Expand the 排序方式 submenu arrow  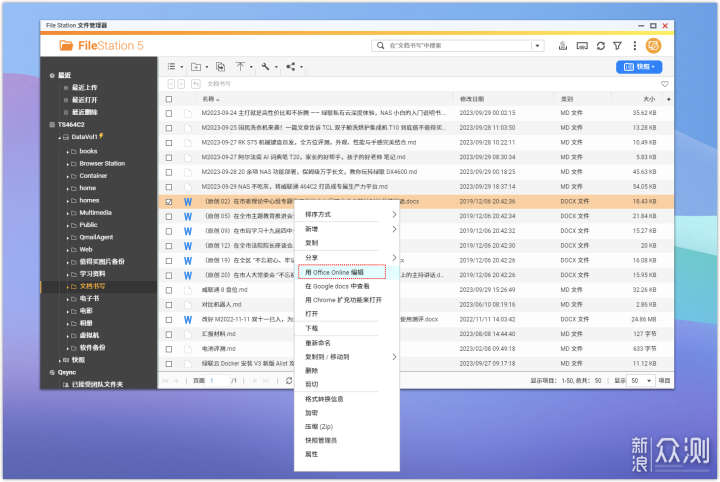394,214
